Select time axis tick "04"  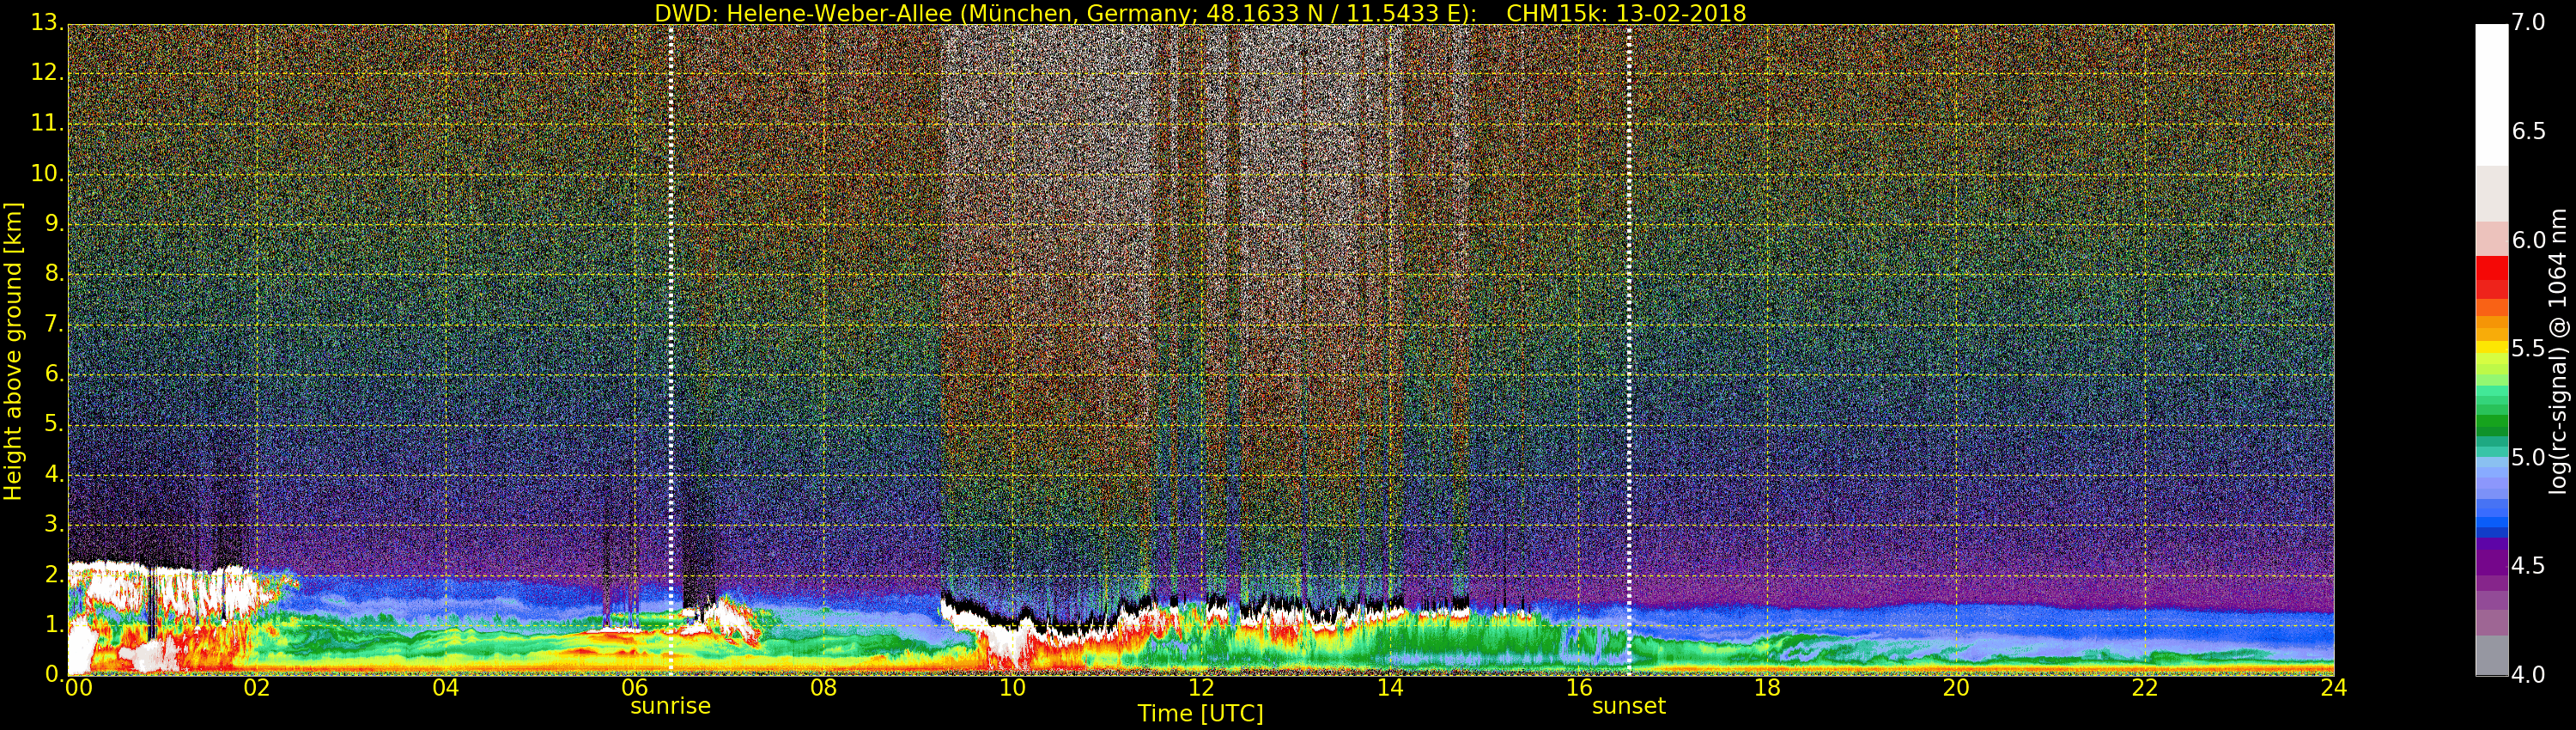tap(446, 688)
